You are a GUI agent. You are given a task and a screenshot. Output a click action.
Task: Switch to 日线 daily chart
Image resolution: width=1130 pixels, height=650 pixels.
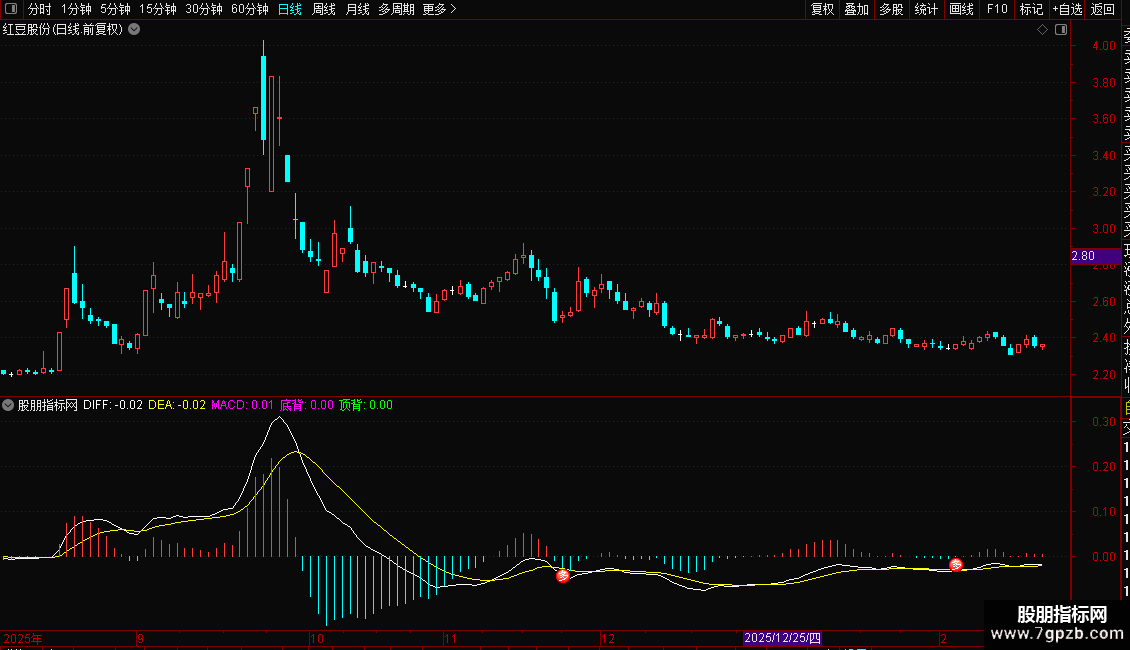[x=290, y=9]
